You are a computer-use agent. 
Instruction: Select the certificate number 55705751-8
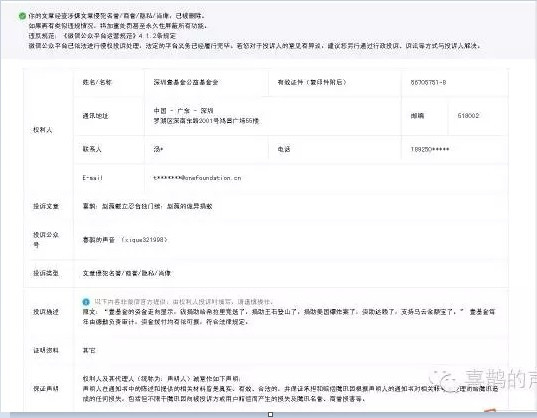[428, 82]
